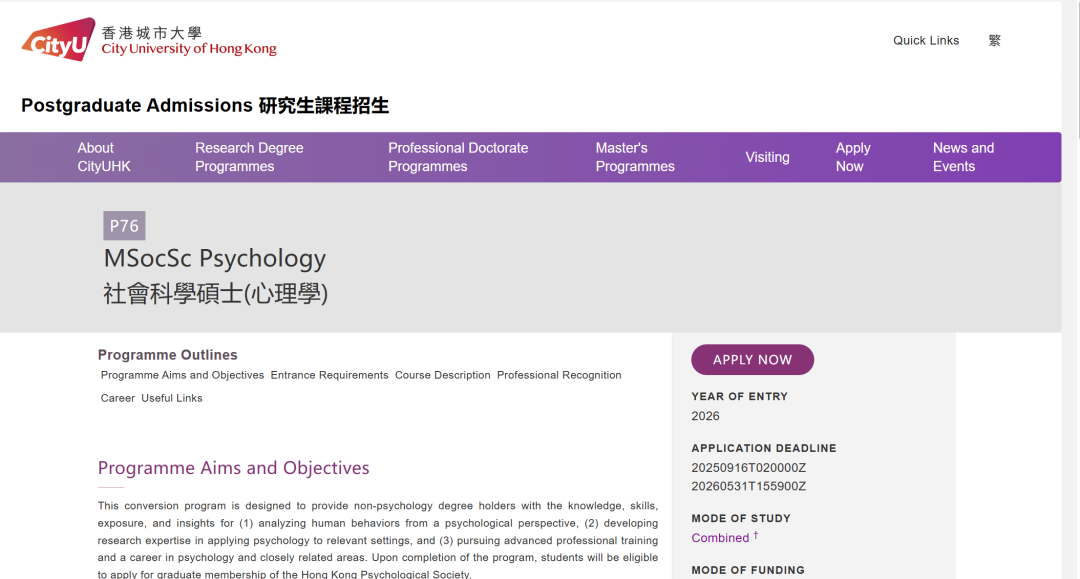Jump to Programme Aims and Objectives
The image size is (1080, 579).
click(x=182, y=375)
